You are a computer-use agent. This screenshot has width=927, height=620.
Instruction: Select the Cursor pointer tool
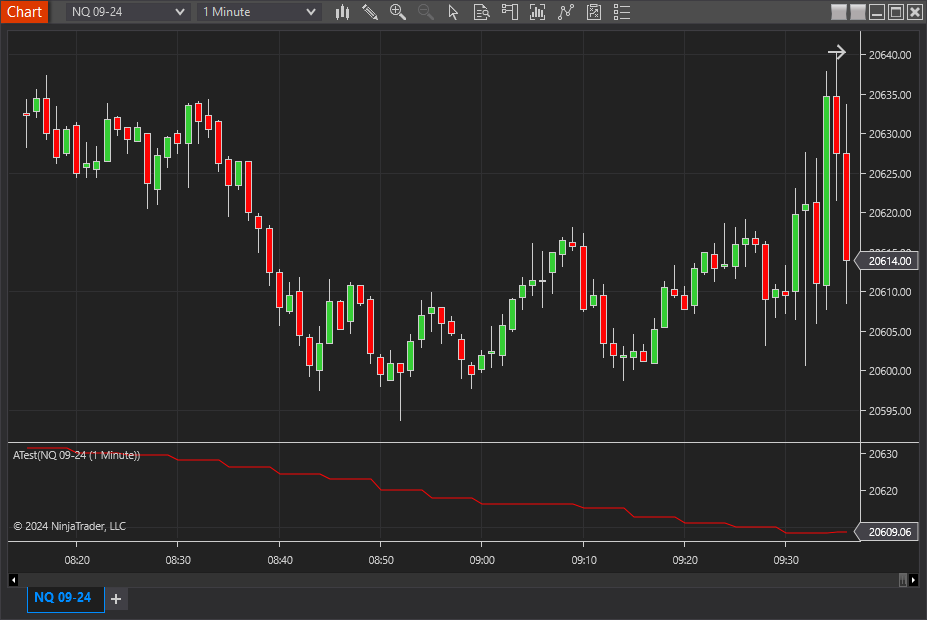coord(453,12)
